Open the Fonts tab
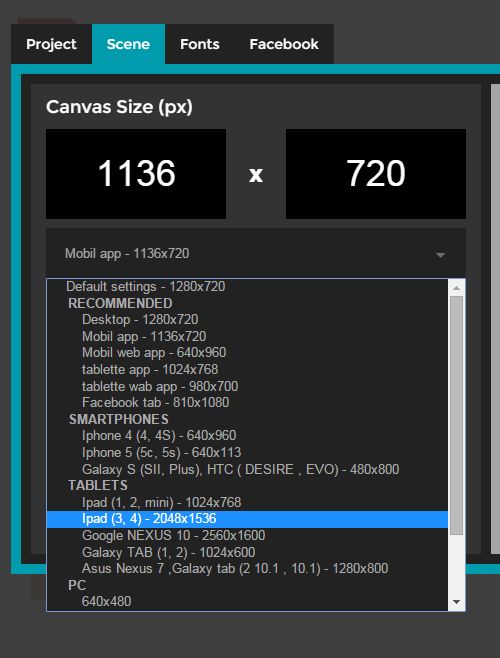The width and height of the screenshot is (500, 658). tap(199, 44)
